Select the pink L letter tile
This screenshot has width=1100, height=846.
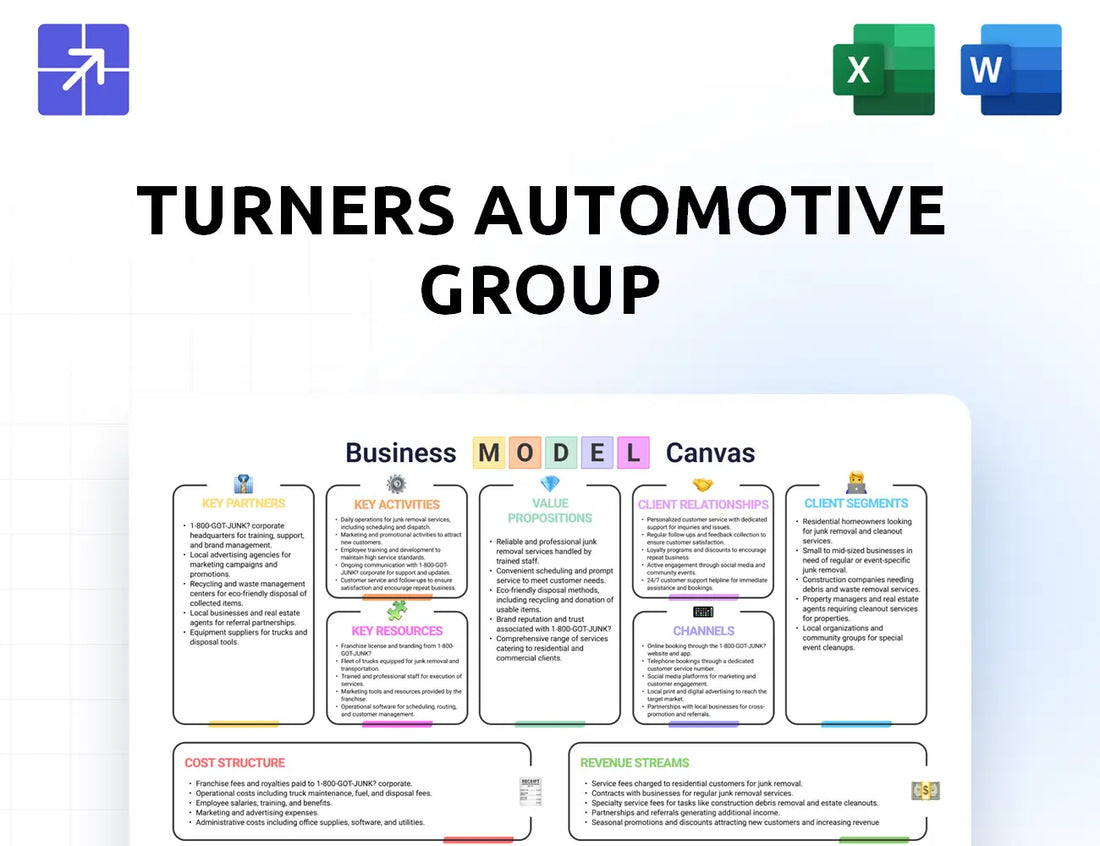(633, 453)
